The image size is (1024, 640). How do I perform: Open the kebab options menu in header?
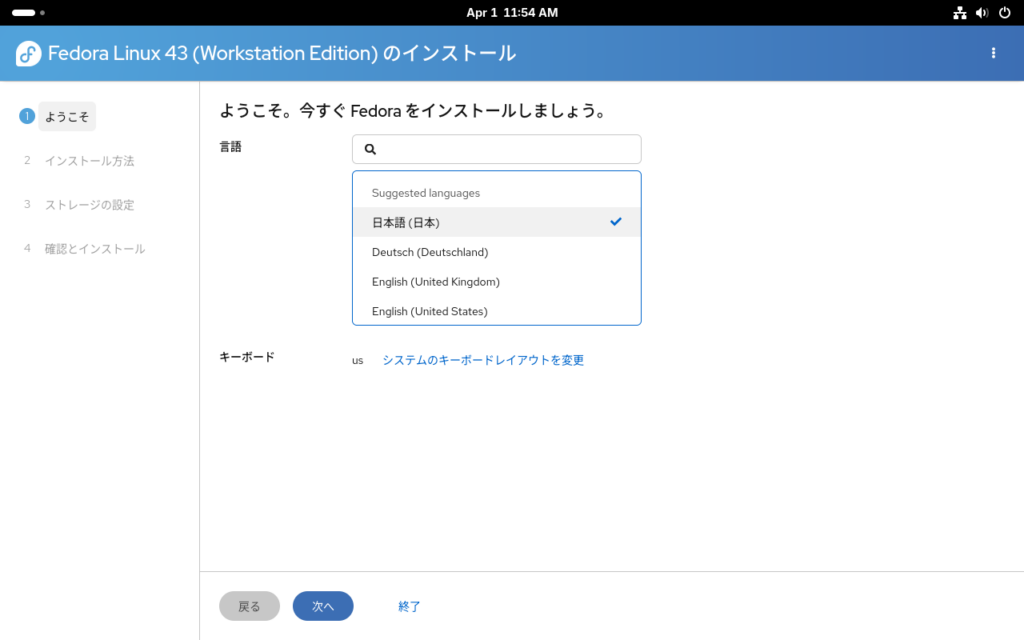[x=993, y=53]
